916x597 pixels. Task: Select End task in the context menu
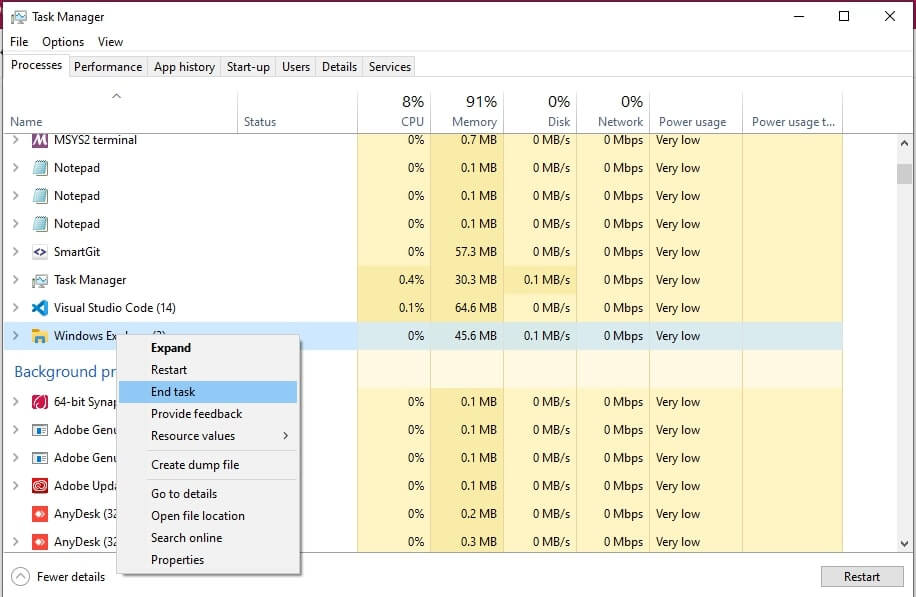pyautogui.click(x=208, y=392)
